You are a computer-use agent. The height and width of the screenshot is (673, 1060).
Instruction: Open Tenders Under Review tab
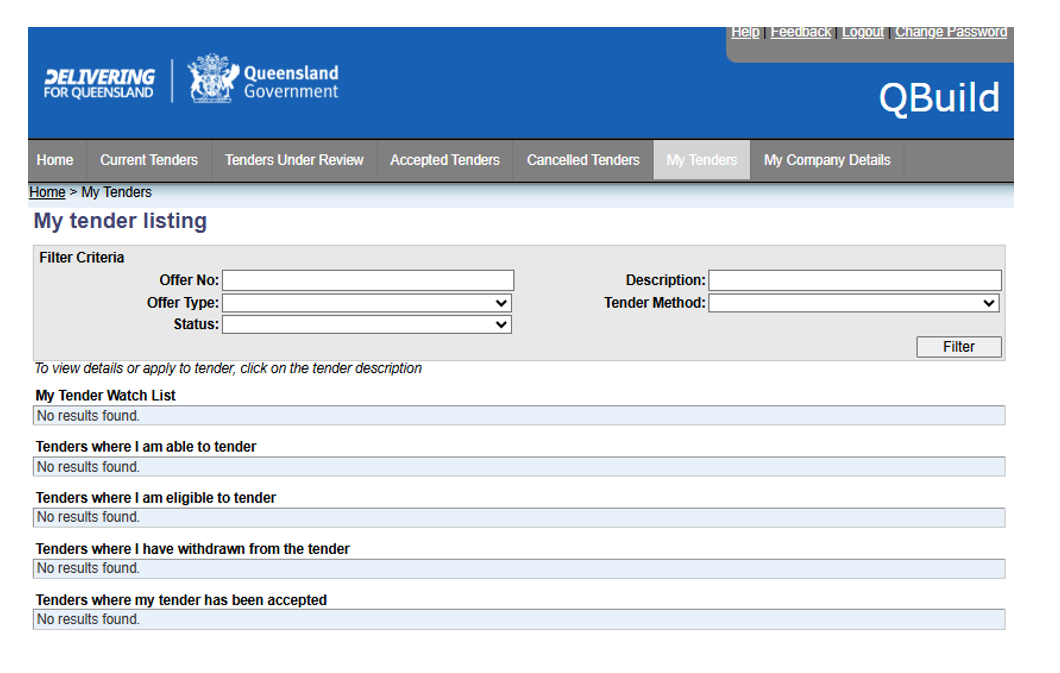click(294, 160)
